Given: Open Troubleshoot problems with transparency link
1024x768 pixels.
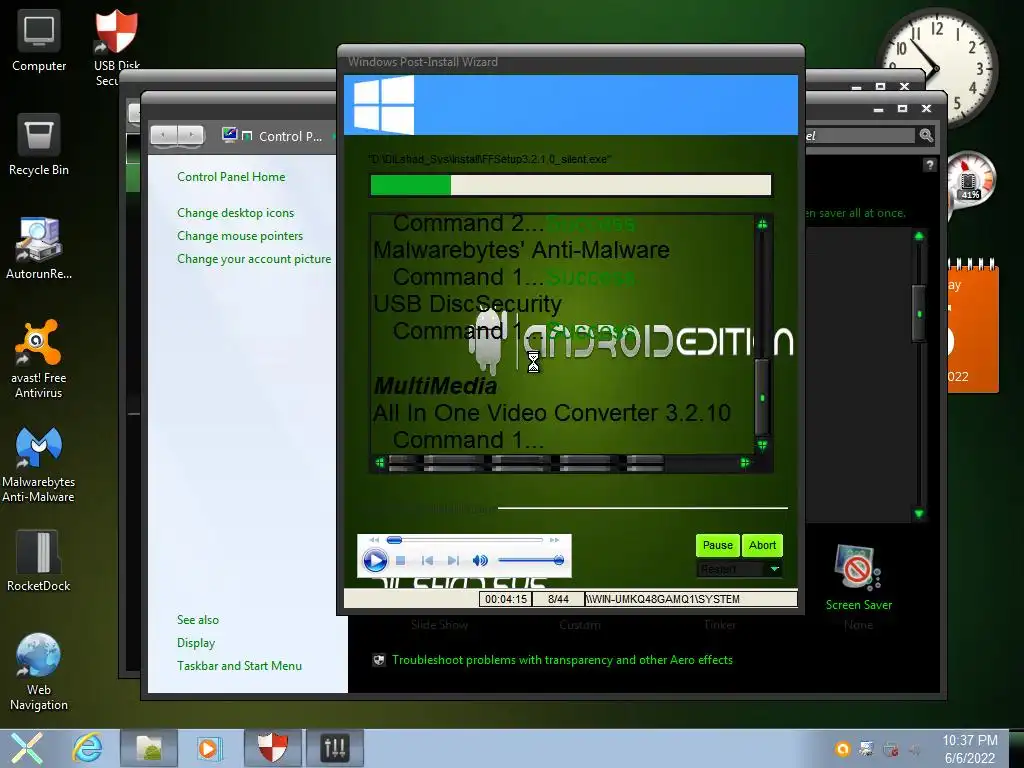Looking at the screenshot, I should tap(562, 660).
